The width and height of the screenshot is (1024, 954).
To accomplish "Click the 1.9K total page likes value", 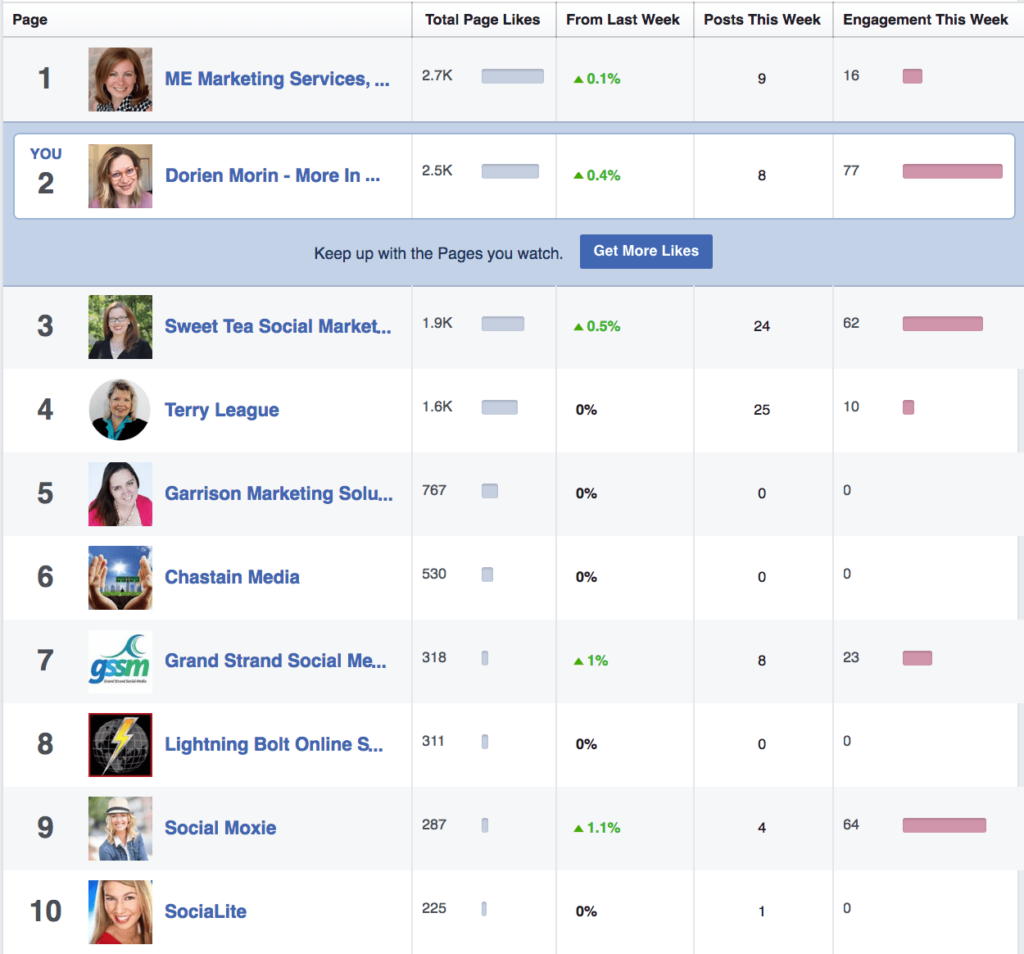I will point(437,323).
